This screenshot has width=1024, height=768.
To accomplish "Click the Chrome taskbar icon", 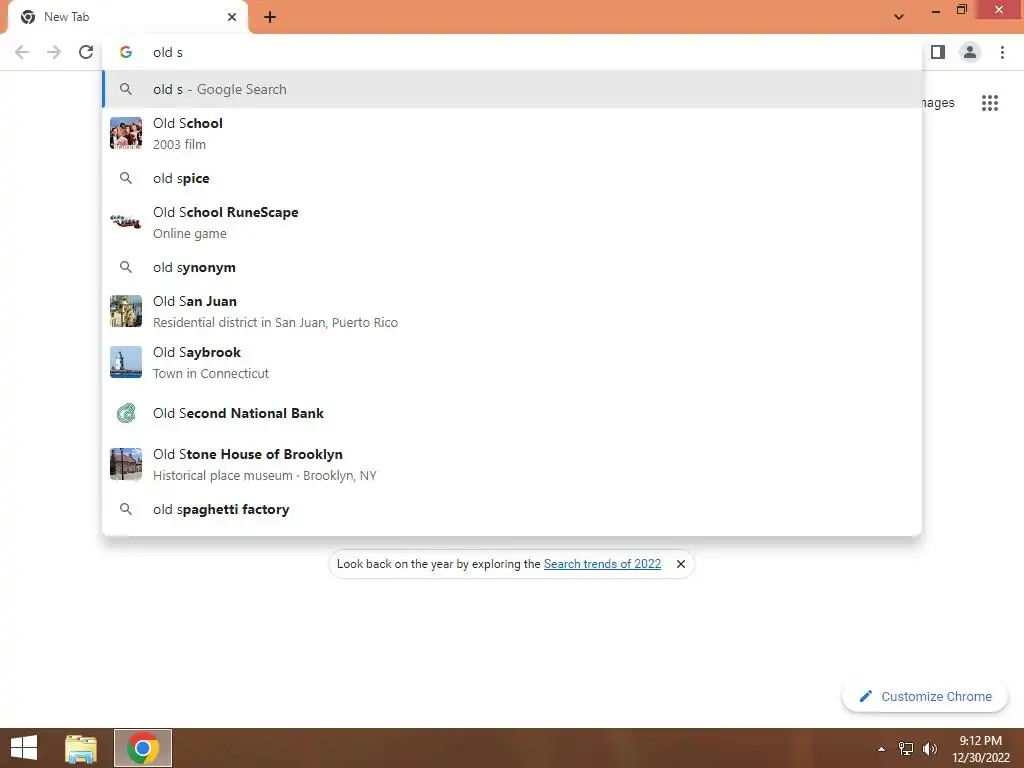I will pyautogui.click(x=143, y=748).
